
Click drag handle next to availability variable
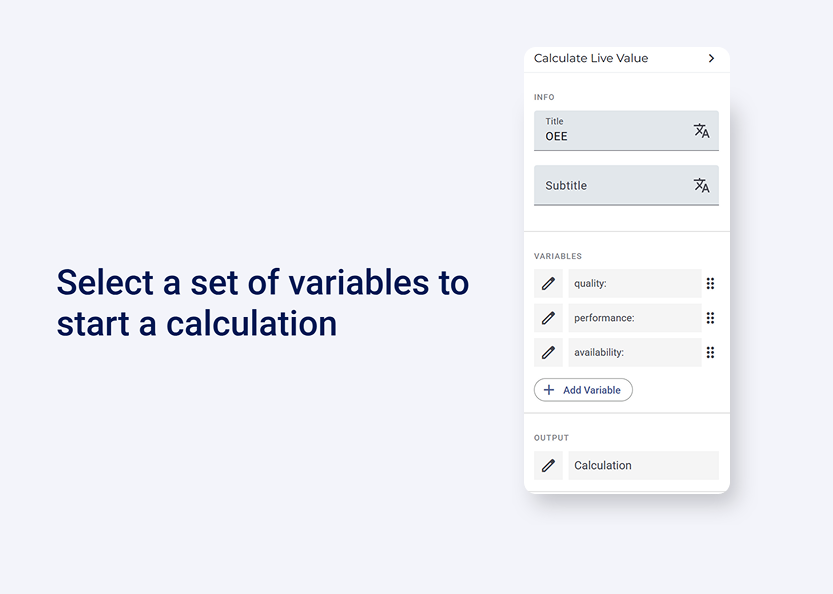pos(710,352)
